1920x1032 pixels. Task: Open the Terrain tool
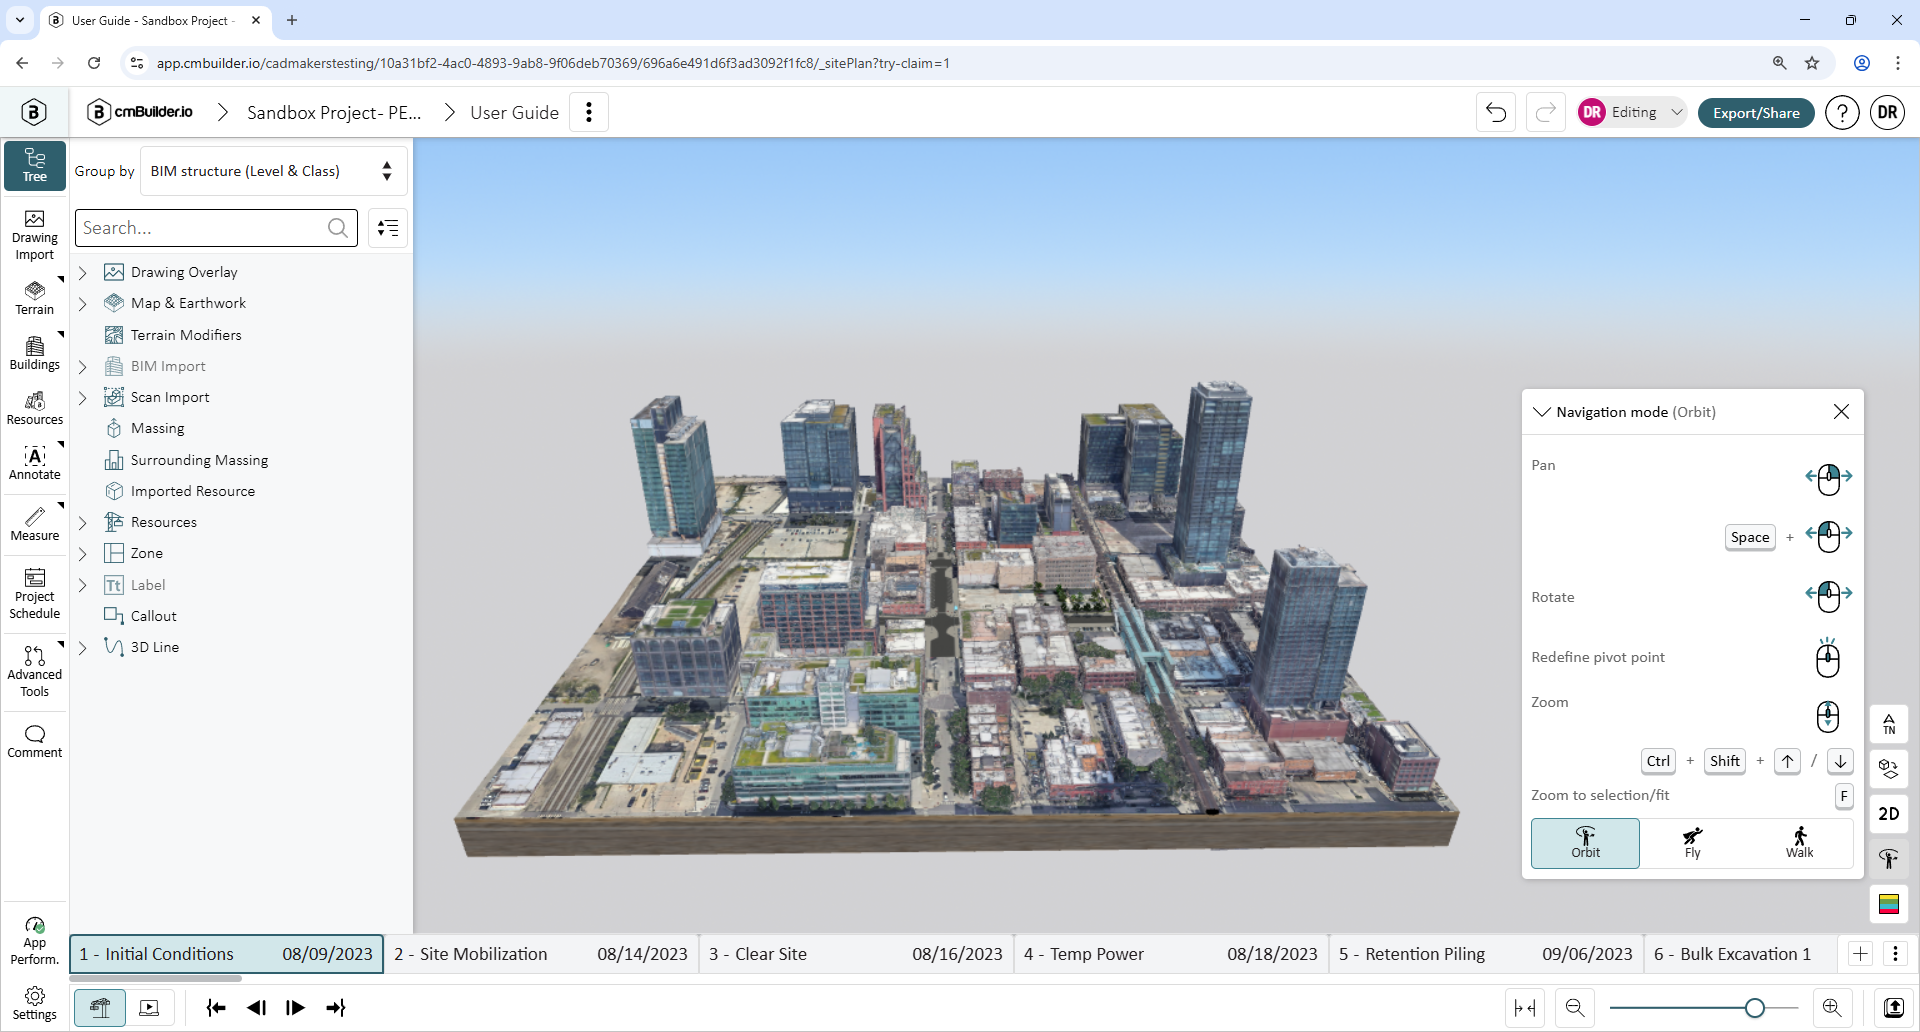[x=35, y=298]
